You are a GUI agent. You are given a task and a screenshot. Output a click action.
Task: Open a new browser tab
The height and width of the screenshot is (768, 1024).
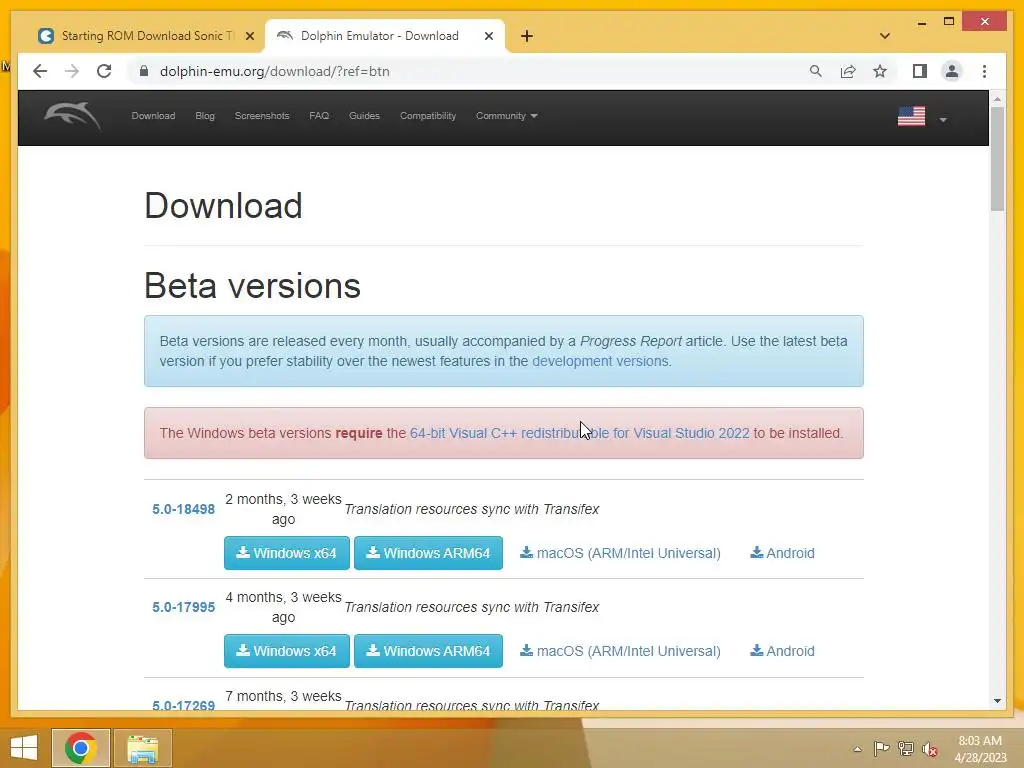click(x=527, y=36)
